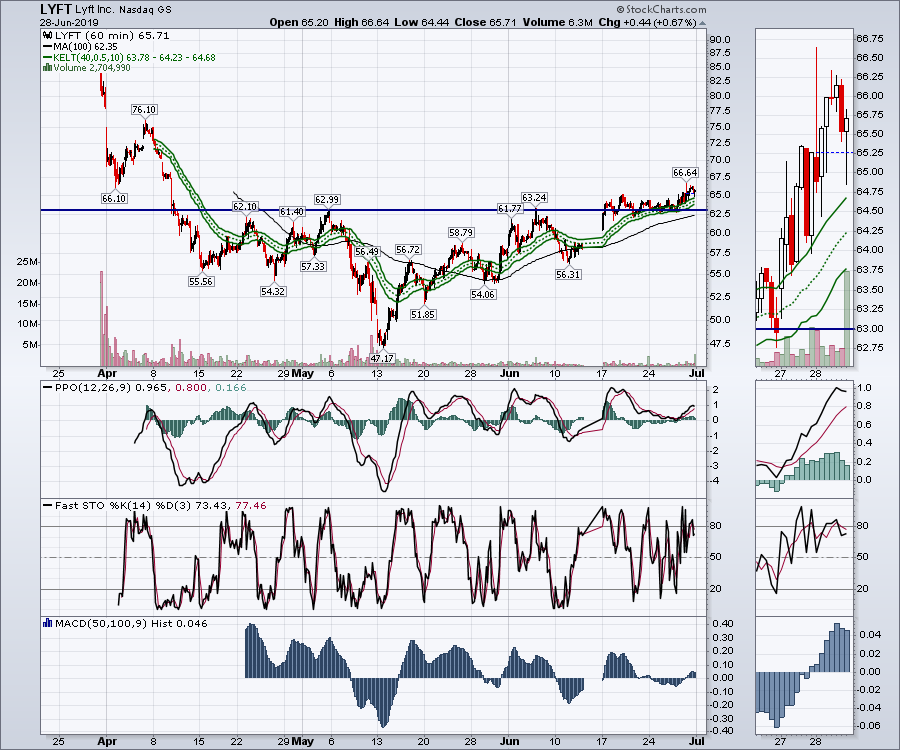The width and height of the screenshot is (900, 750).
Task: Click the green KELT legend line marker
Action: pos(47,58)
